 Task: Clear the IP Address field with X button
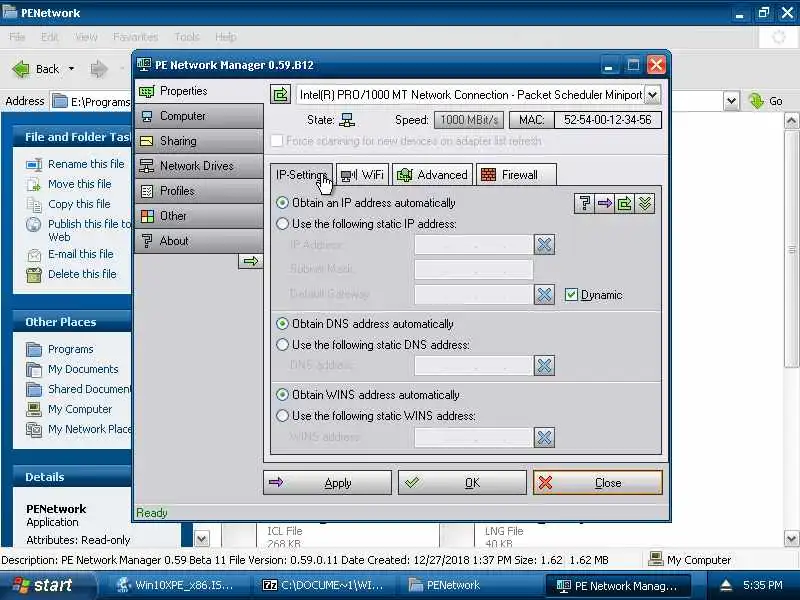(544, 245)
